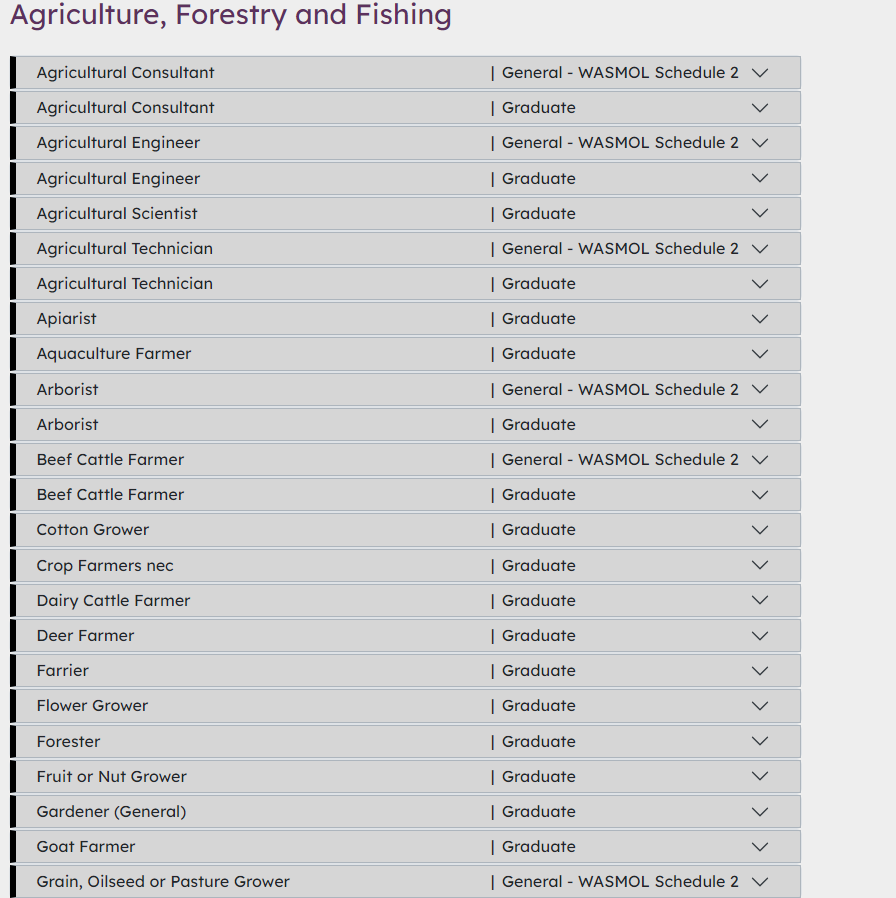Viewport: 896px width, 898px height.
Task: Click the Deer Farmer row chevron icon
Action: click(x=760, y=636)
